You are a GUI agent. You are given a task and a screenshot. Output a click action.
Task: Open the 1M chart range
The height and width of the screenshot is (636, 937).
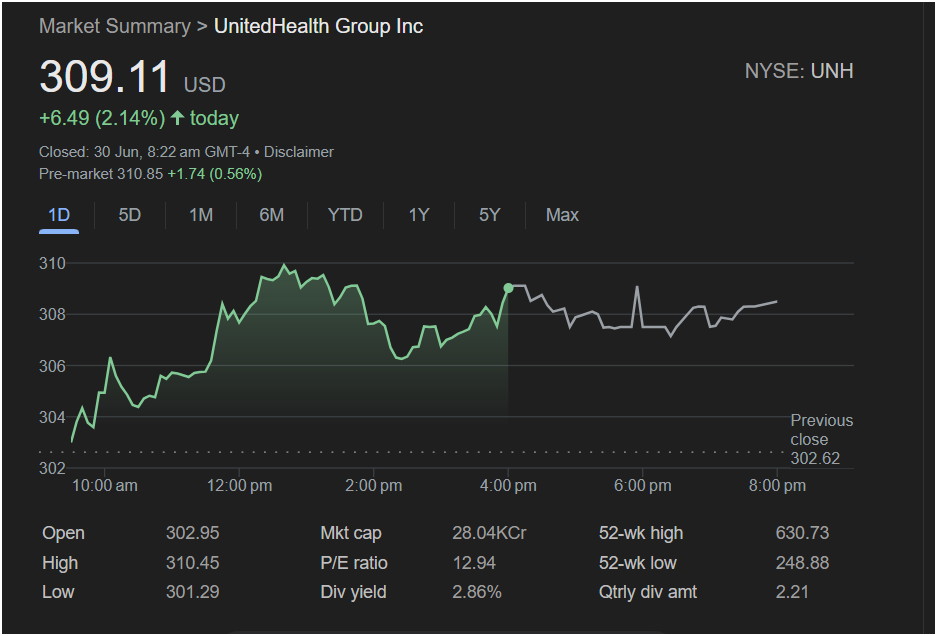[x=201, y=215]
